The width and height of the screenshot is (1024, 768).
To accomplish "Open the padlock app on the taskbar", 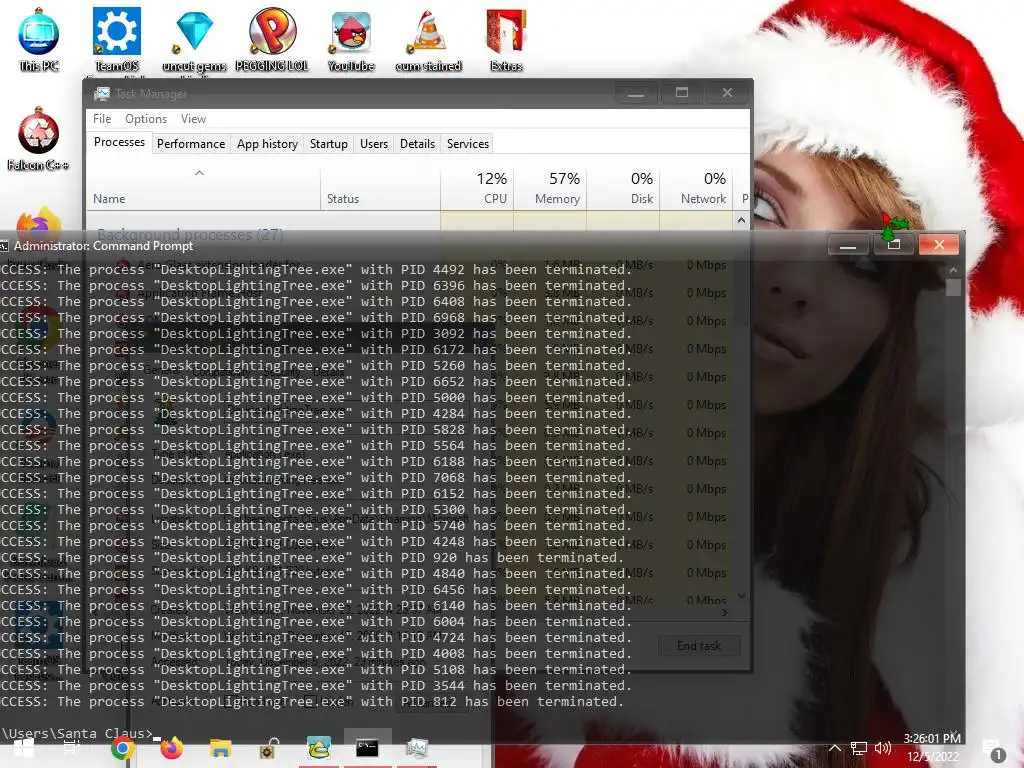I will [269, 748].
